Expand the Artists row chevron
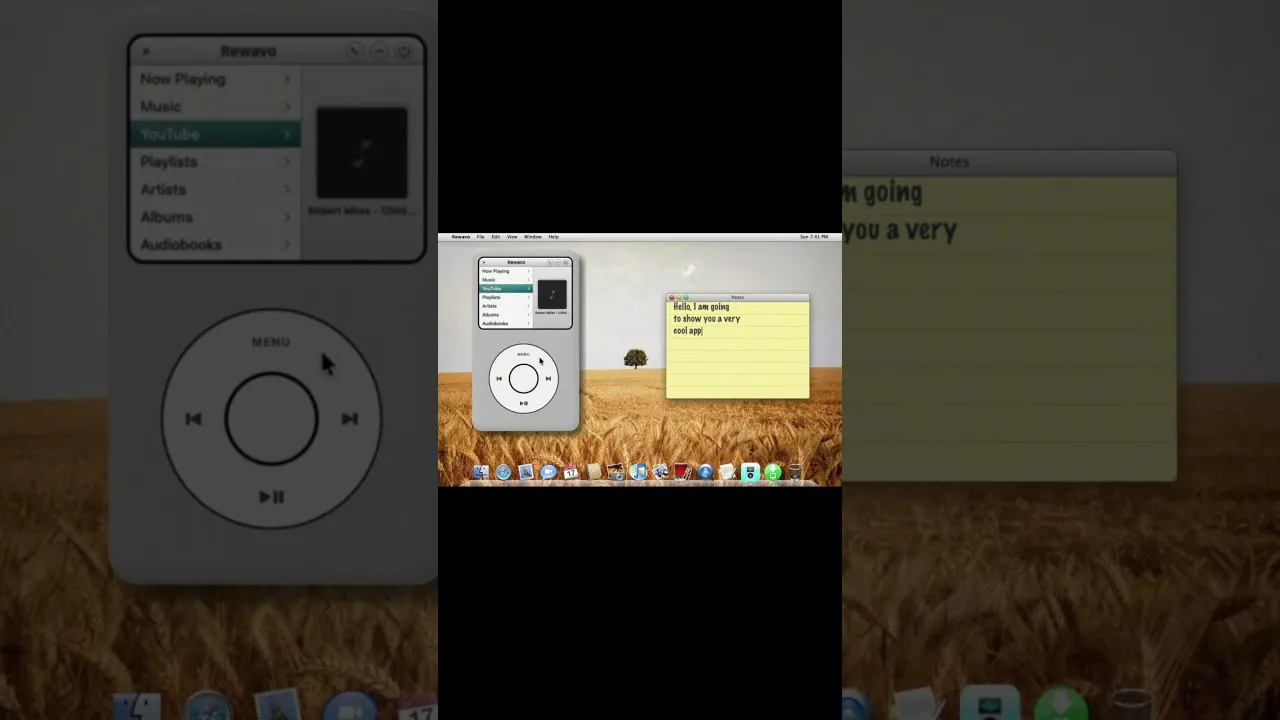Screen dimensions: 1280x720 pyautogui.click(x=529, y=306)
